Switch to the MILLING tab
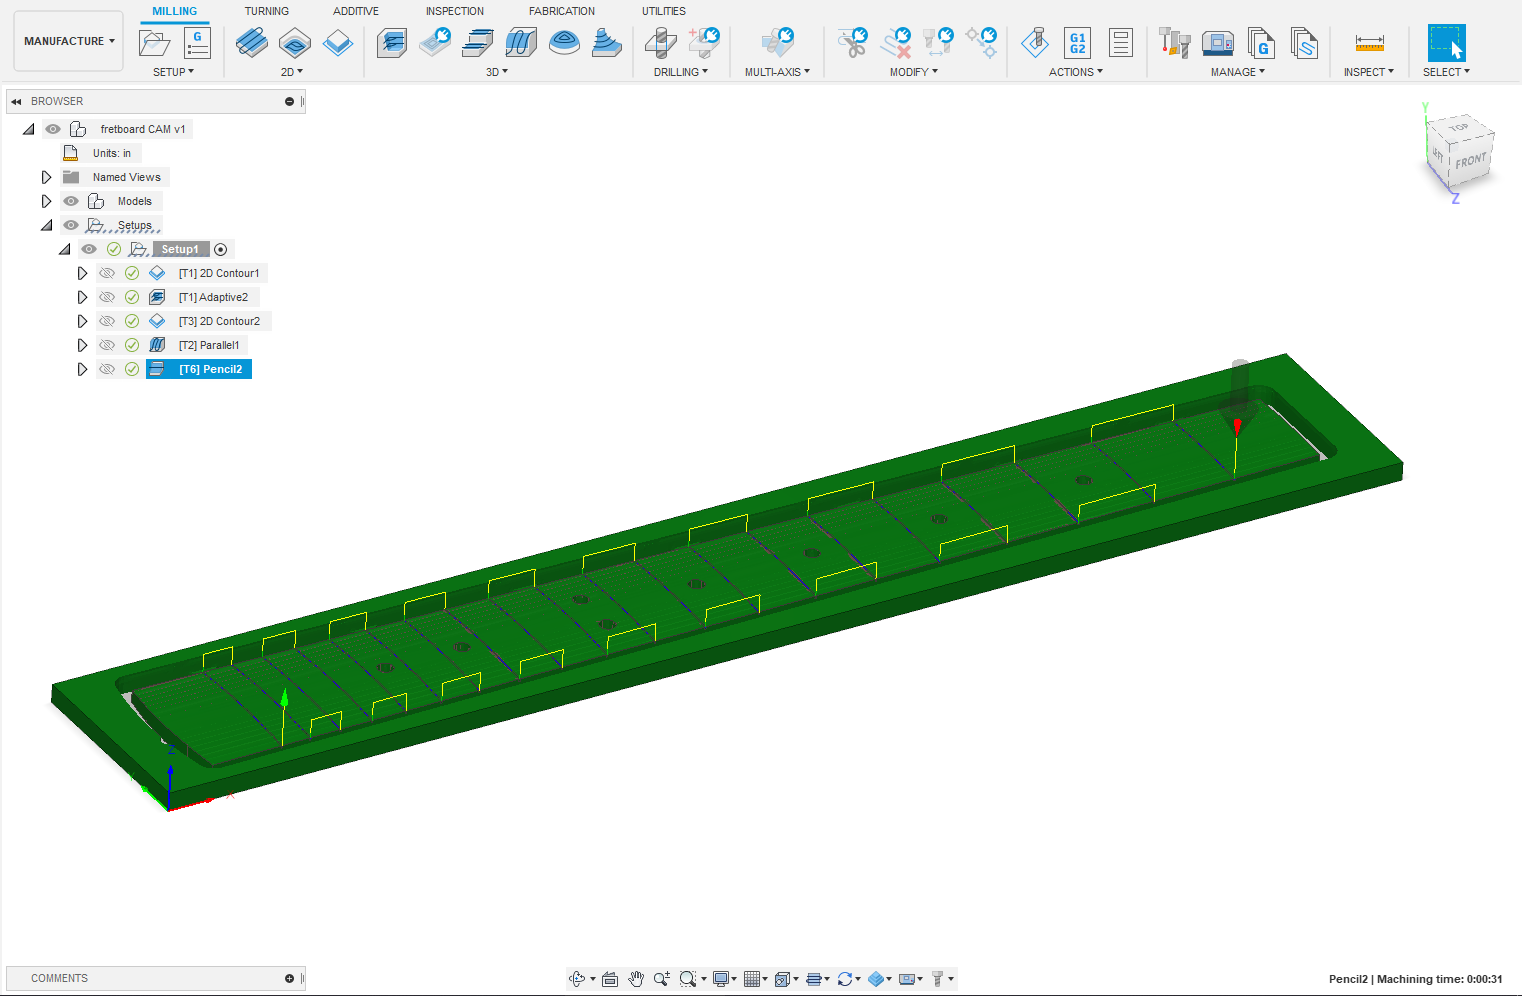 pyautogui.click(x=175, y=11)
